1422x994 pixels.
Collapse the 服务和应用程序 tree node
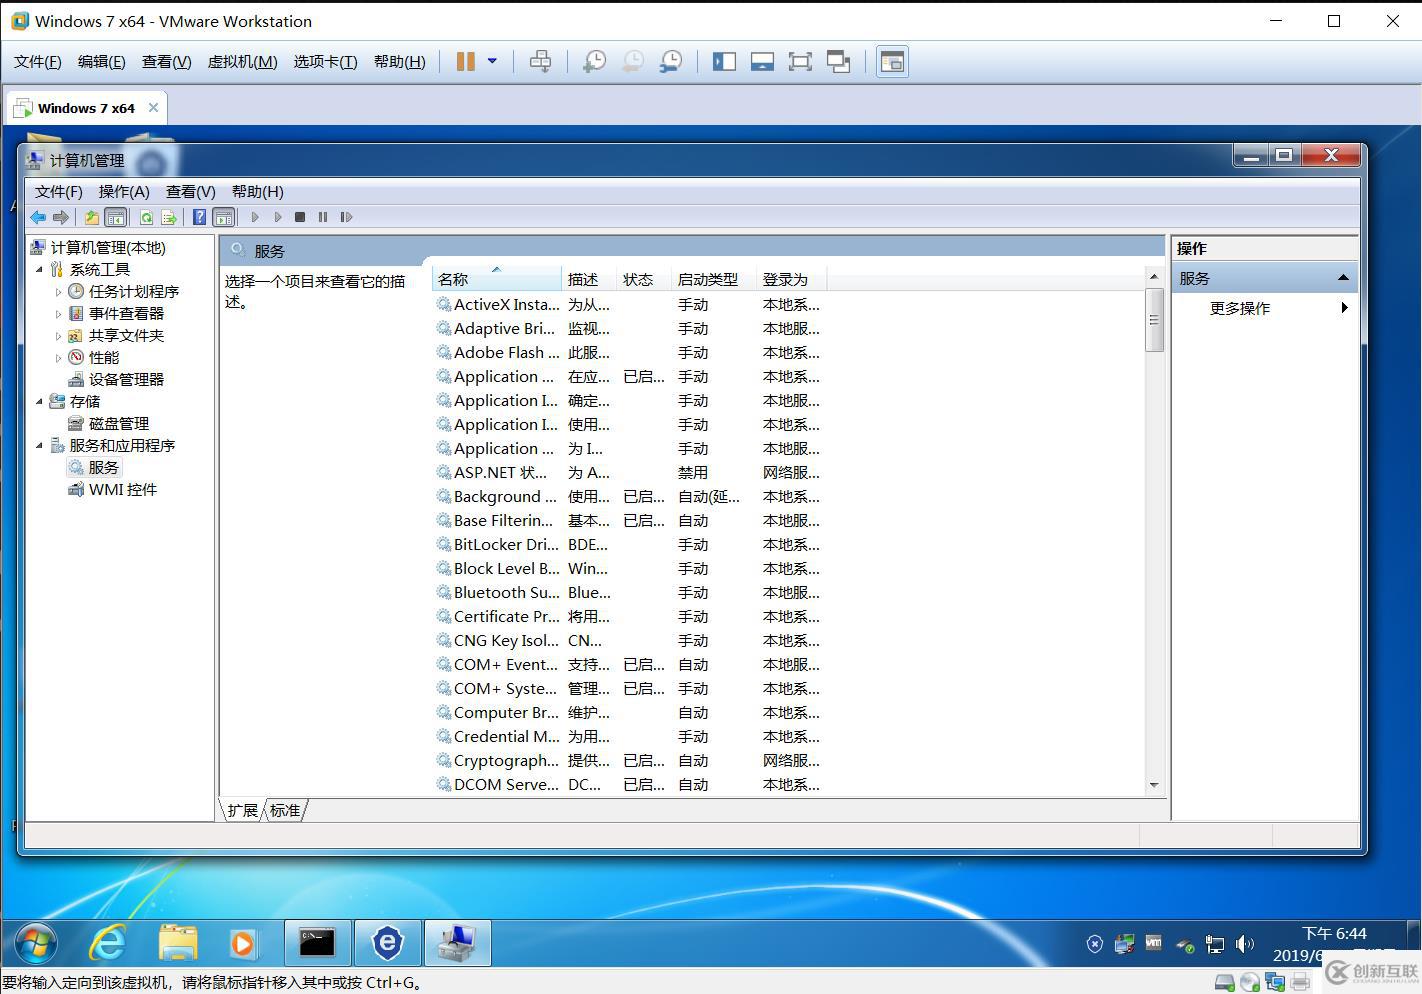[x=40, y=446]
